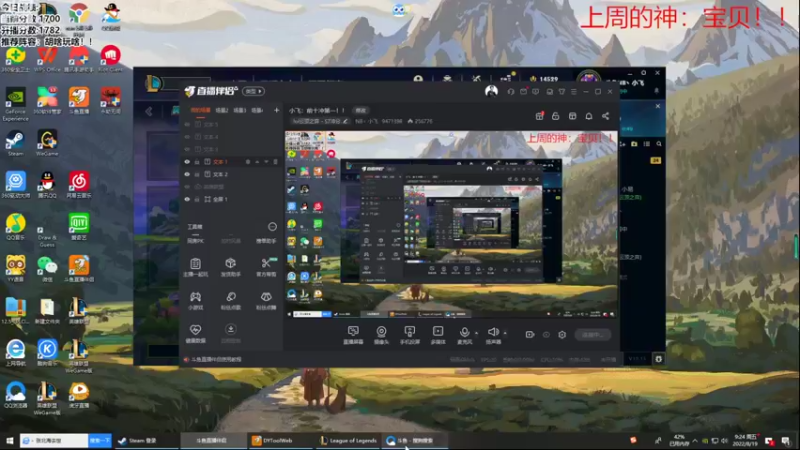Switch to the first scene tab
The width and height of the screenshot is (800, 450).
point(201,110)
